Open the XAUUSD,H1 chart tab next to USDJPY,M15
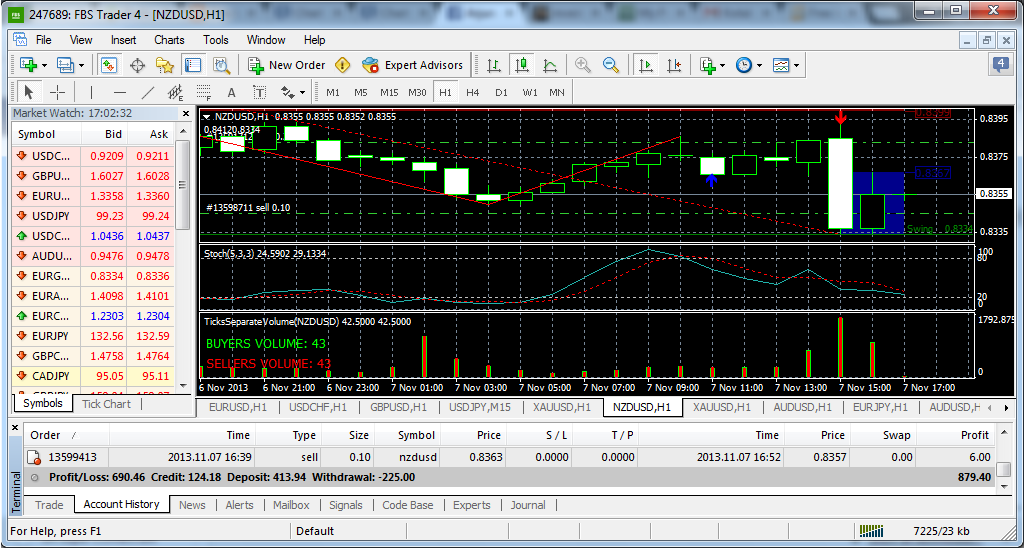 point(562,407)
